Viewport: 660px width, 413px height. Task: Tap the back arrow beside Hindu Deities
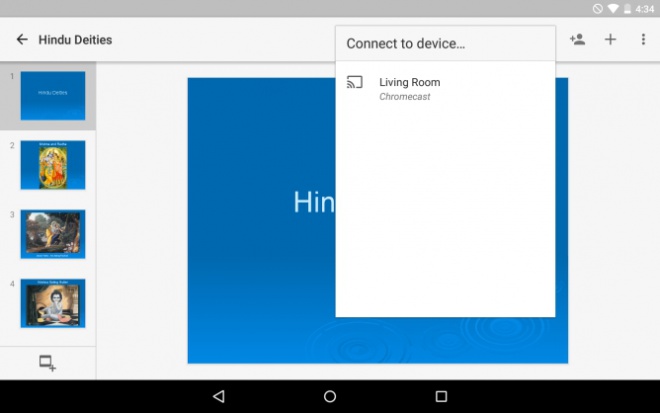tap(21, 40)
